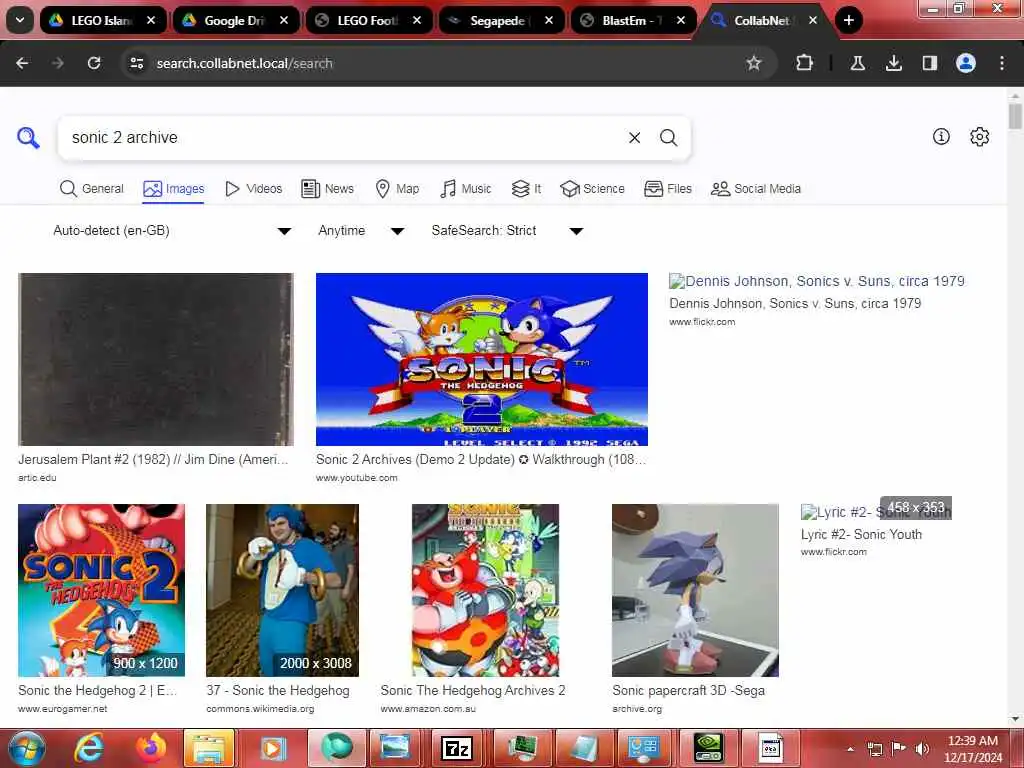Open the volume speaker tray icon
Image resolution: width=1024 pixels, height=768 pixels.
point(922,748)
